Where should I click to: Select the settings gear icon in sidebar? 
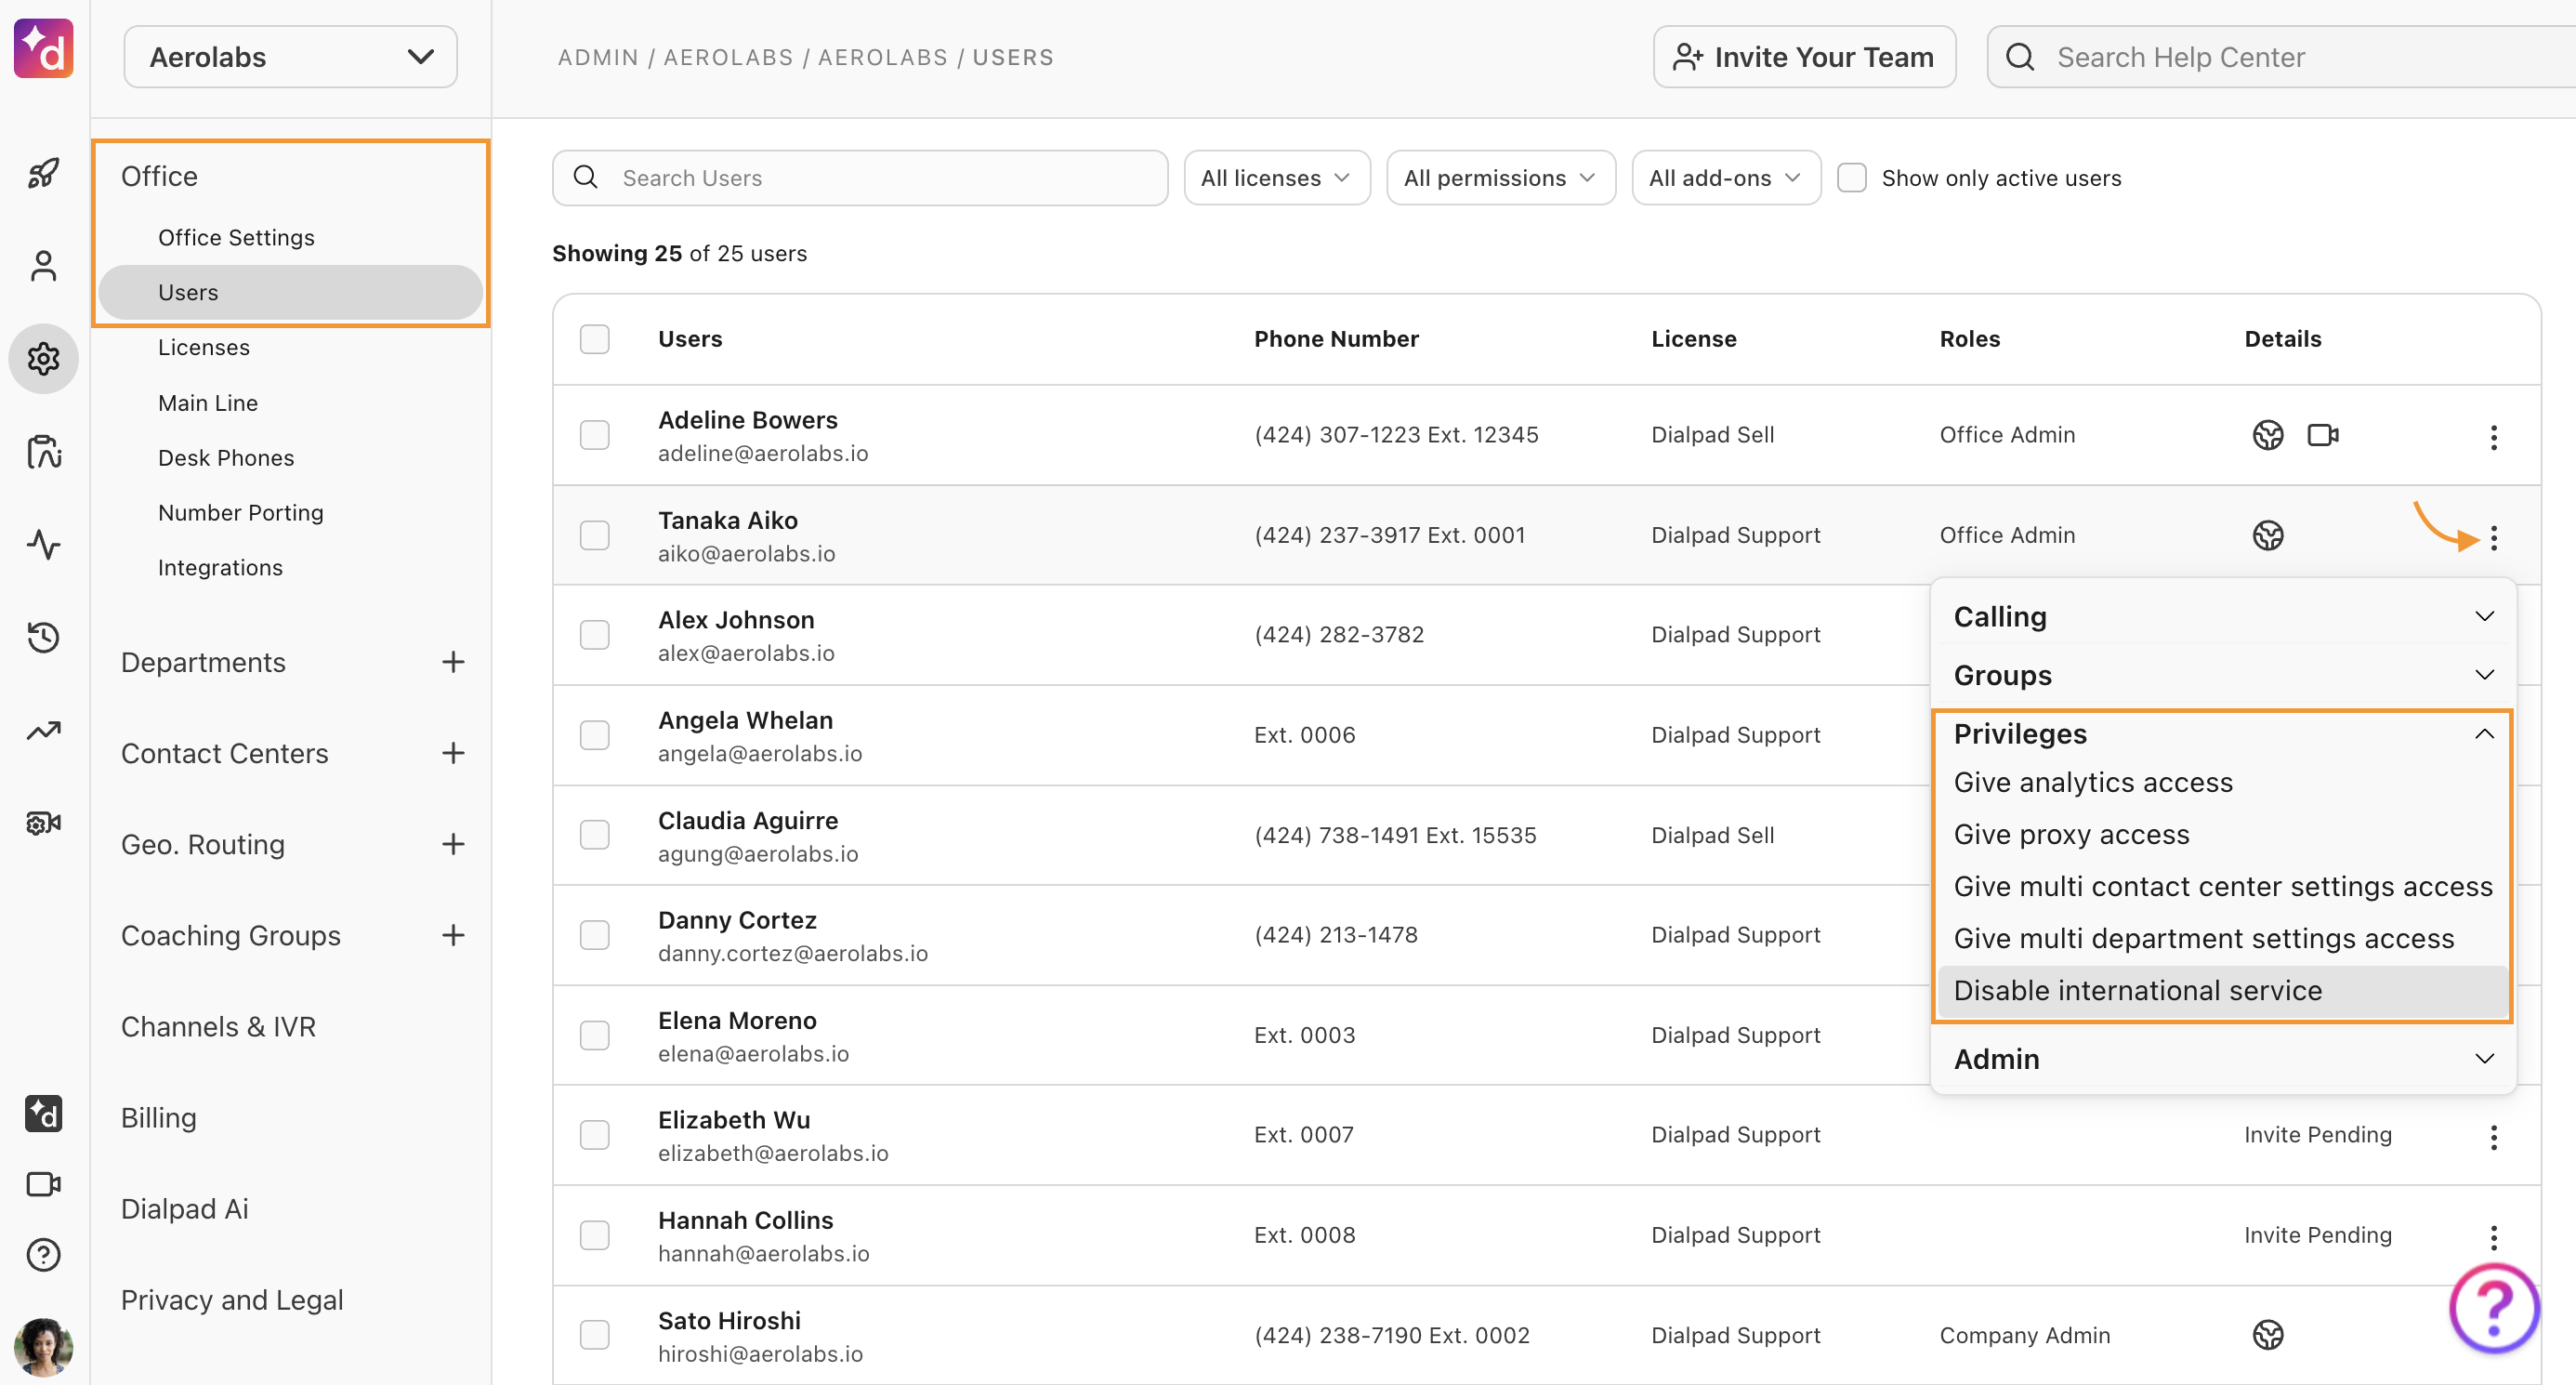pyautogui.click(x=43, y=359)
